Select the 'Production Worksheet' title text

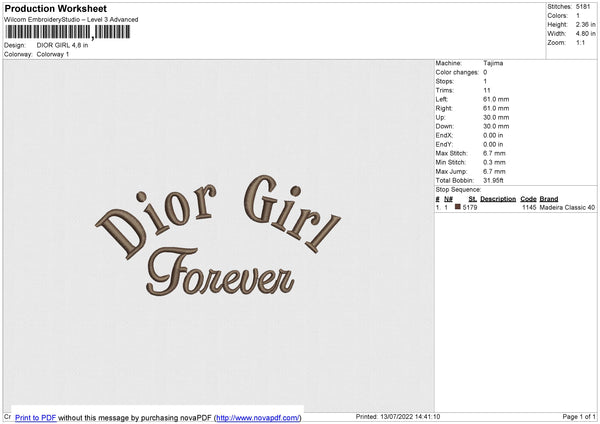[x=55, y=8]
